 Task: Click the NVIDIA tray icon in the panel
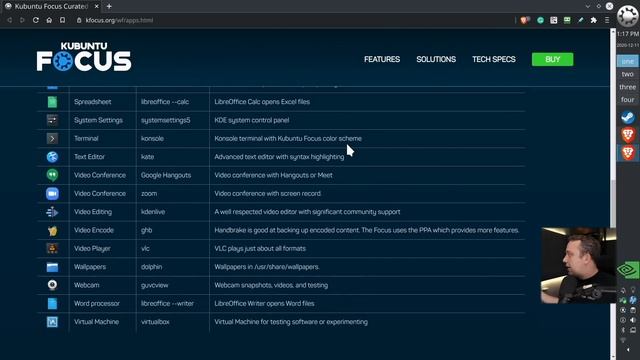click(x=628, y=270)
